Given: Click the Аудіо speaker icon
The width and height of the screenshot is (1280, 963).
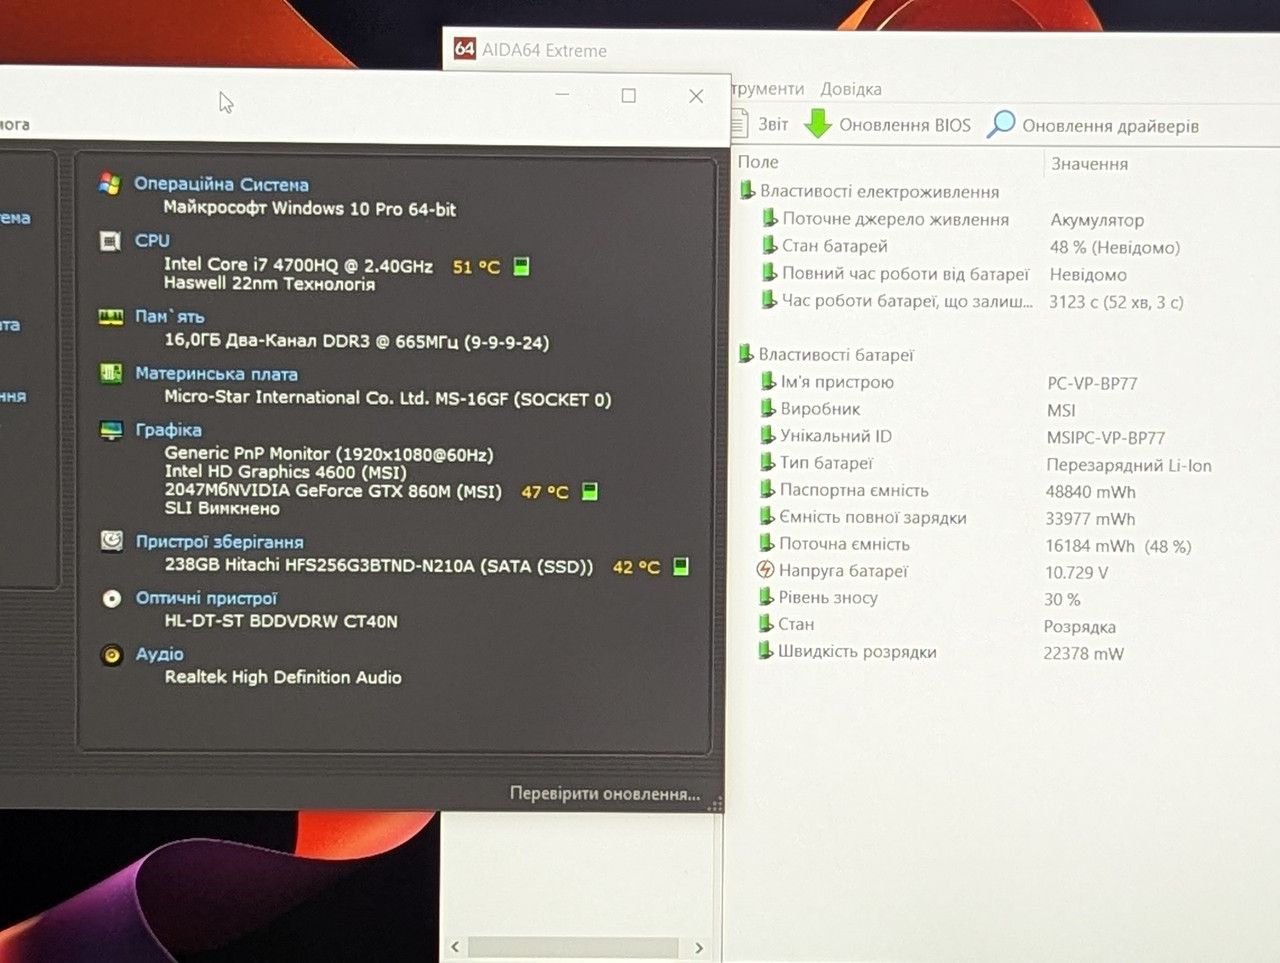Looking at the screenshot, I should click(112, 655).
